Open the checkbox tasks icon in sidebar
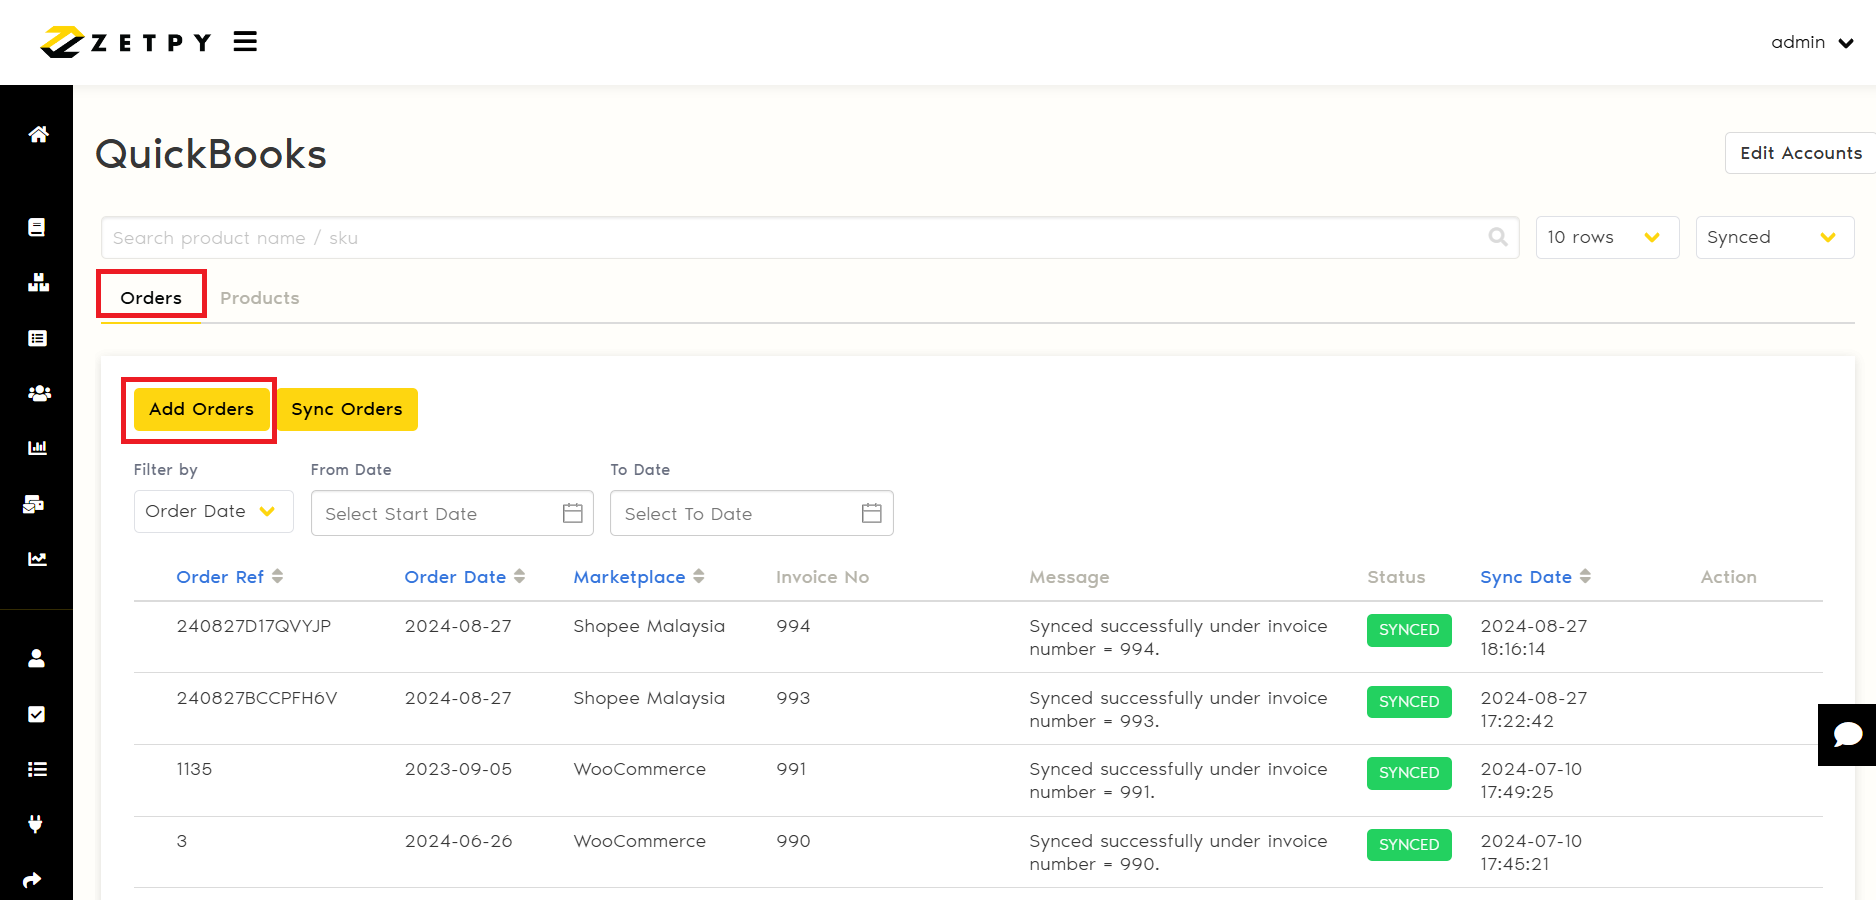Screen dimensions: 1876x900 [x=37, y=714]
